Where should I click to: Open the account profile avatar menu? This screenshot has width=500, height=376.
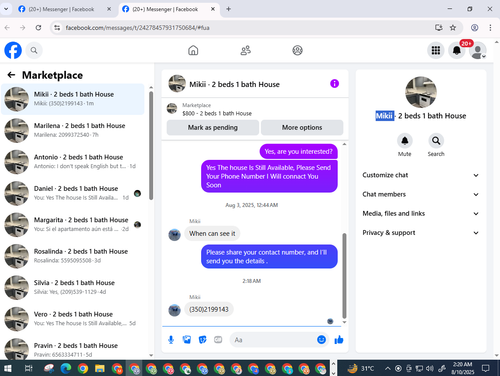point(478,50)
